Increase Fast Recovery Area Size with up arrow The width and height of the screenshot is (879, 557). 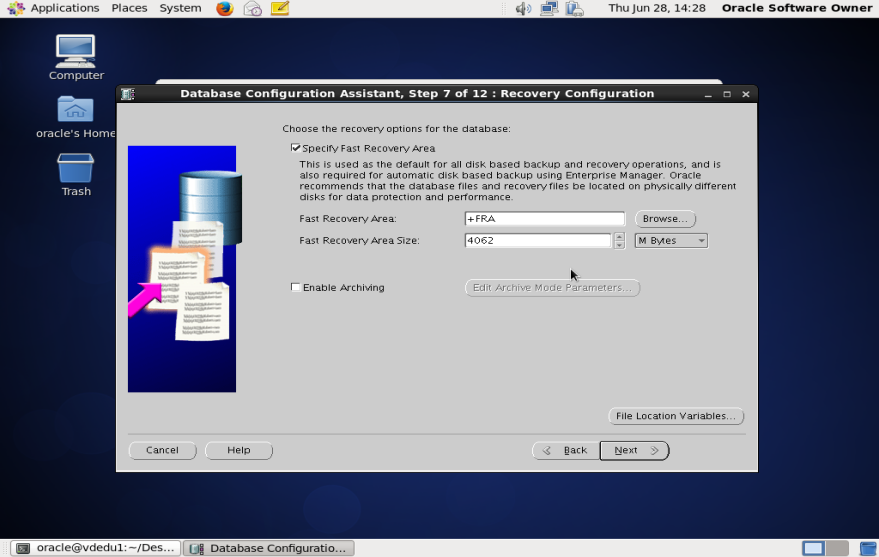tap(619, 236)
